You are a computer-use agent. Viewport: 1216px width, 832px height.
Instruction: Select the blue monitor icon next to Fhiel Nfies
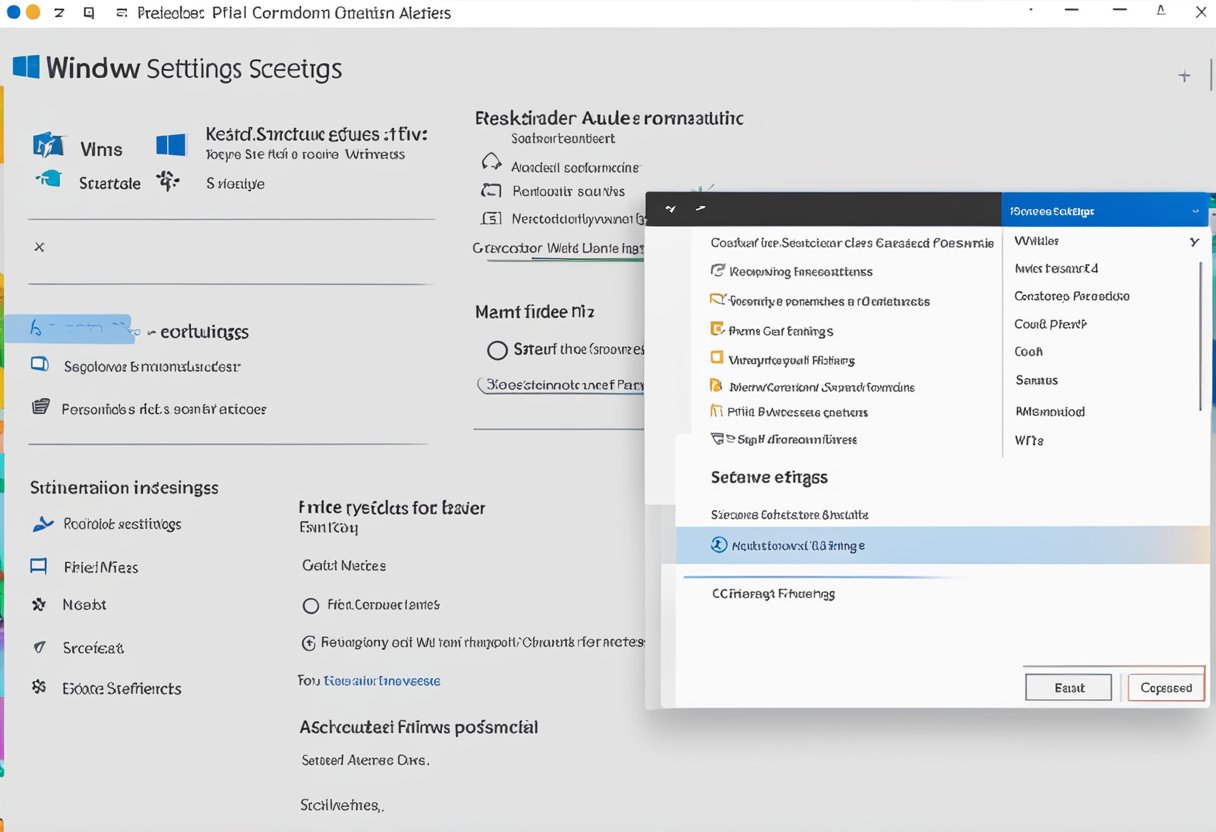39,567
